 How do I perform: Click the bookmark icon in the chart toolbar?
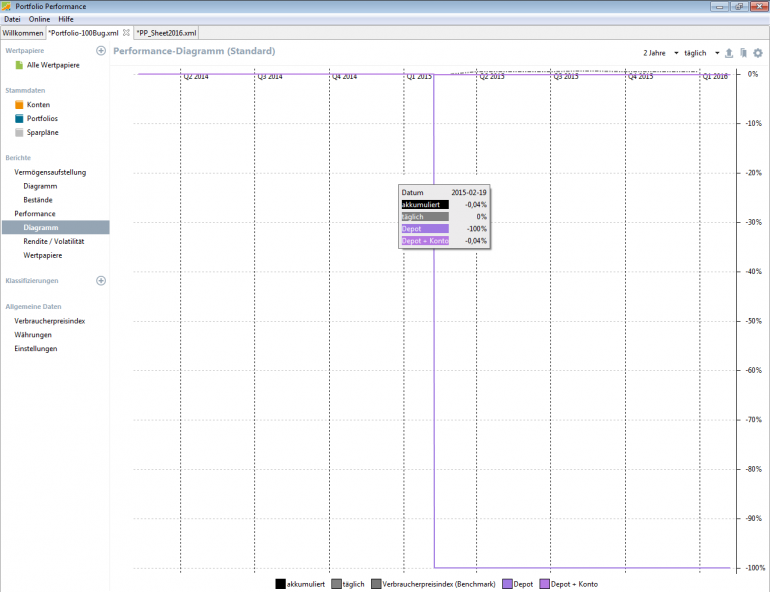coord(743,53)
